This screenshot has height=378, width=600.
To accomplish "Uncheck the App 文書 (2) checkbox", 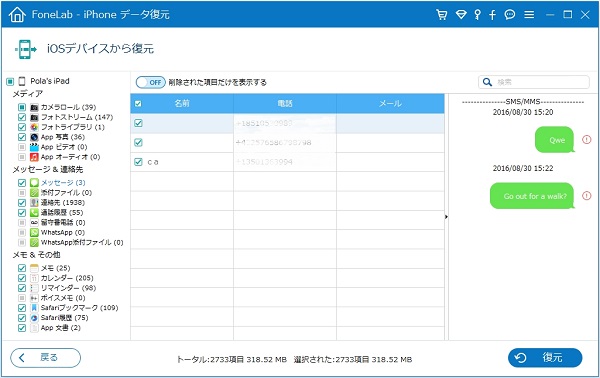I will tap(22, 327).
